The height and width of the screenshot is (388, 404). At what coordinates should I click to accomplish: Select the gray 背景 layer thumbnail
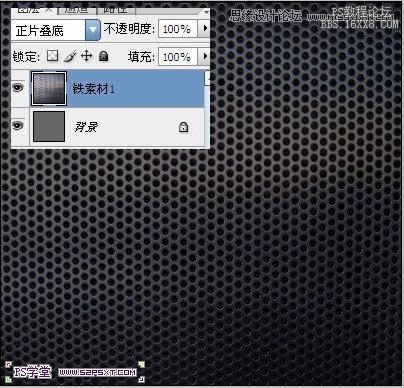click(49, 126)
